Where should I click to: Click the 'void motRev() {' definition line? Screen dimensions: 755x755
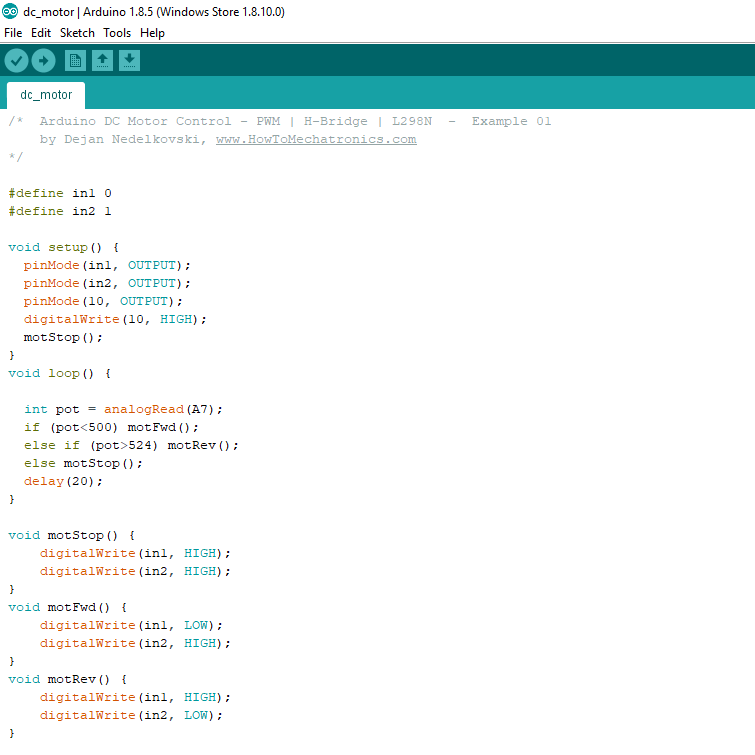[x=67, y=679]
